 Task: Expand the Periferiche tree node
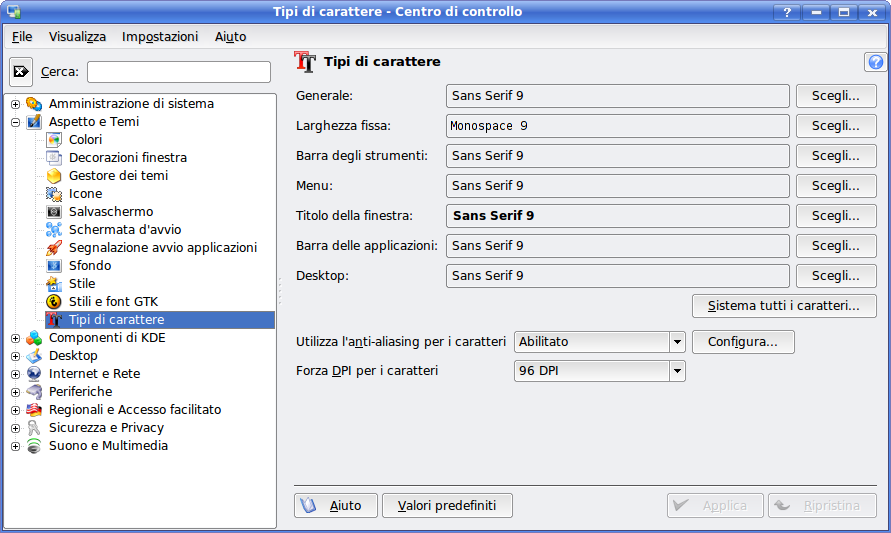tap(15, 392)
